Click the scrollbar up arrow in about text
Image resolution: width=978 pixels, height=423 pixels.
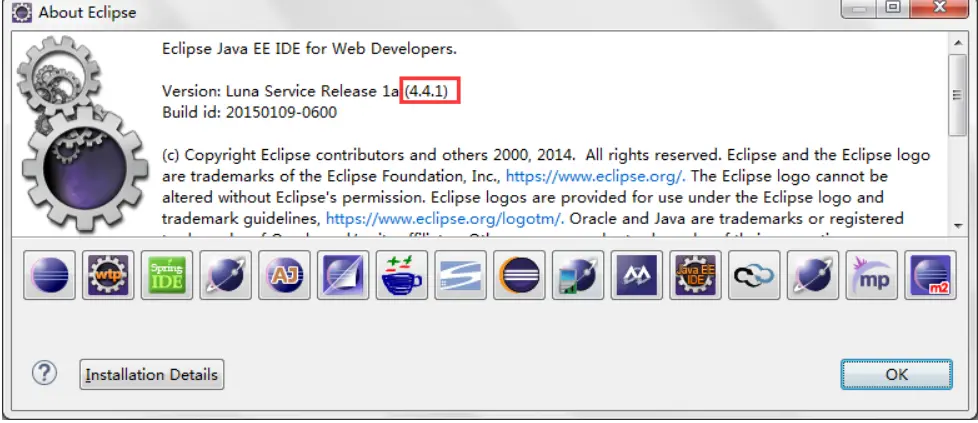[x=957, y=42]
